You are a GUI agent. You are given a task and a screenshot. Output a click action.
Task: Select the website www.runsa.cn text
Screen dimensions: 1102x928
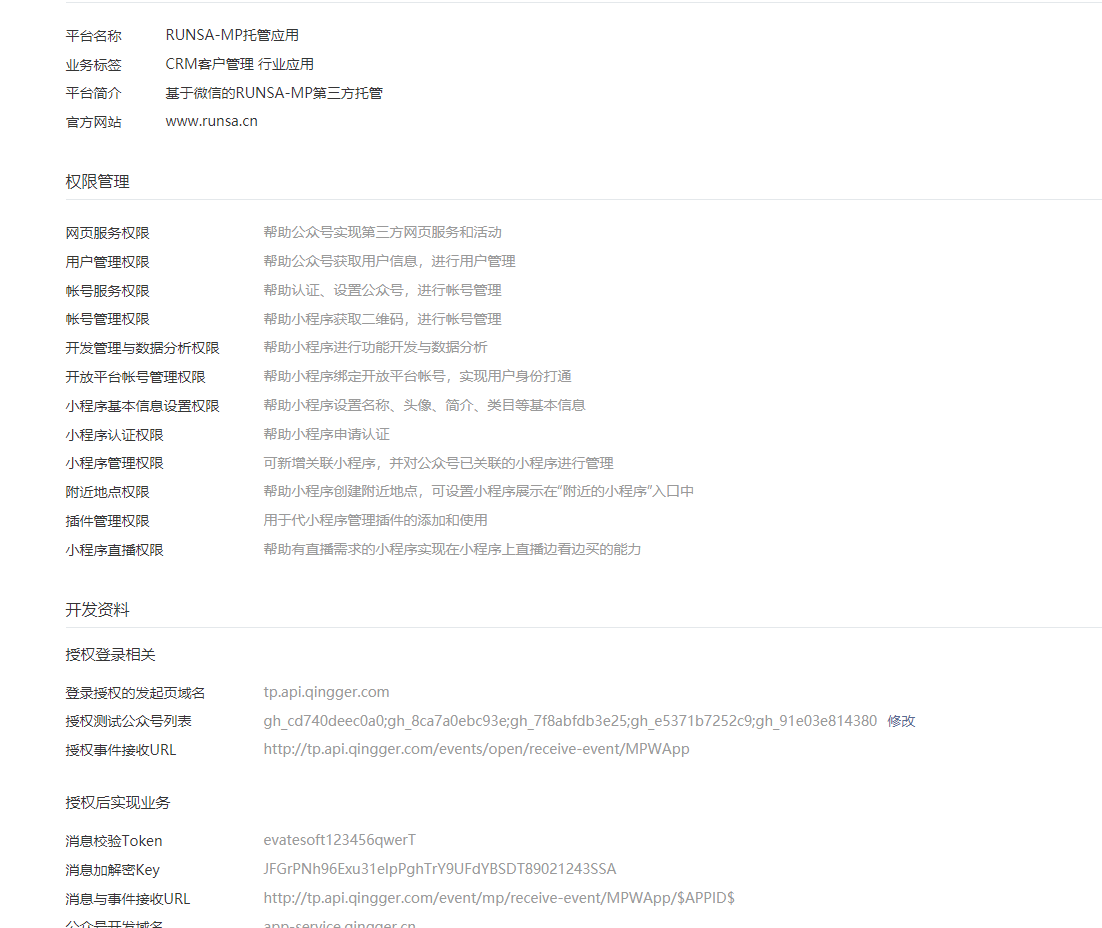tap(212, 121)
